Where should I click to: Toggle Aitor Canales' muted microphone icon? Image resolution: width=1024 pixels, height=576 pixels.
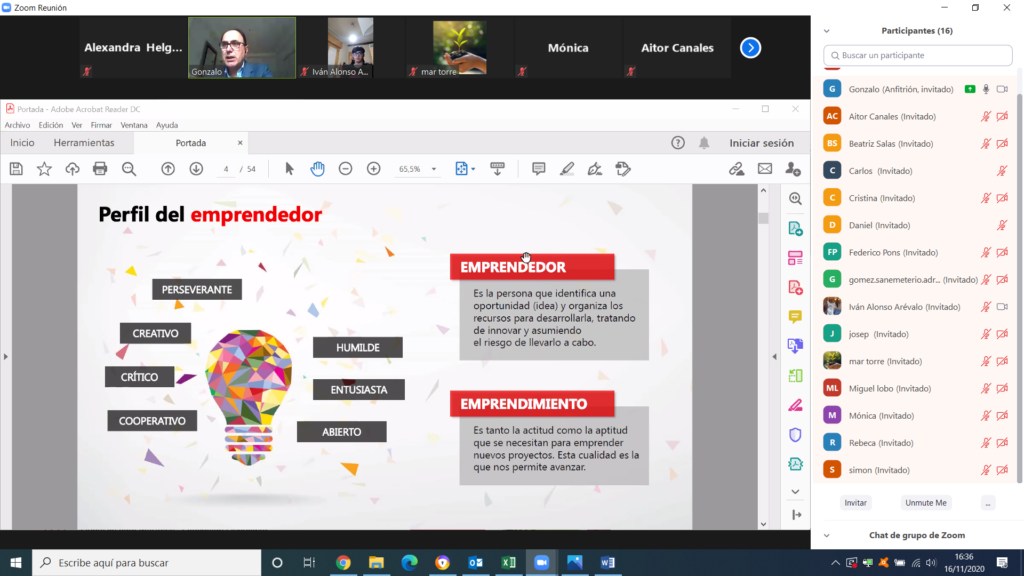(986, 117)
